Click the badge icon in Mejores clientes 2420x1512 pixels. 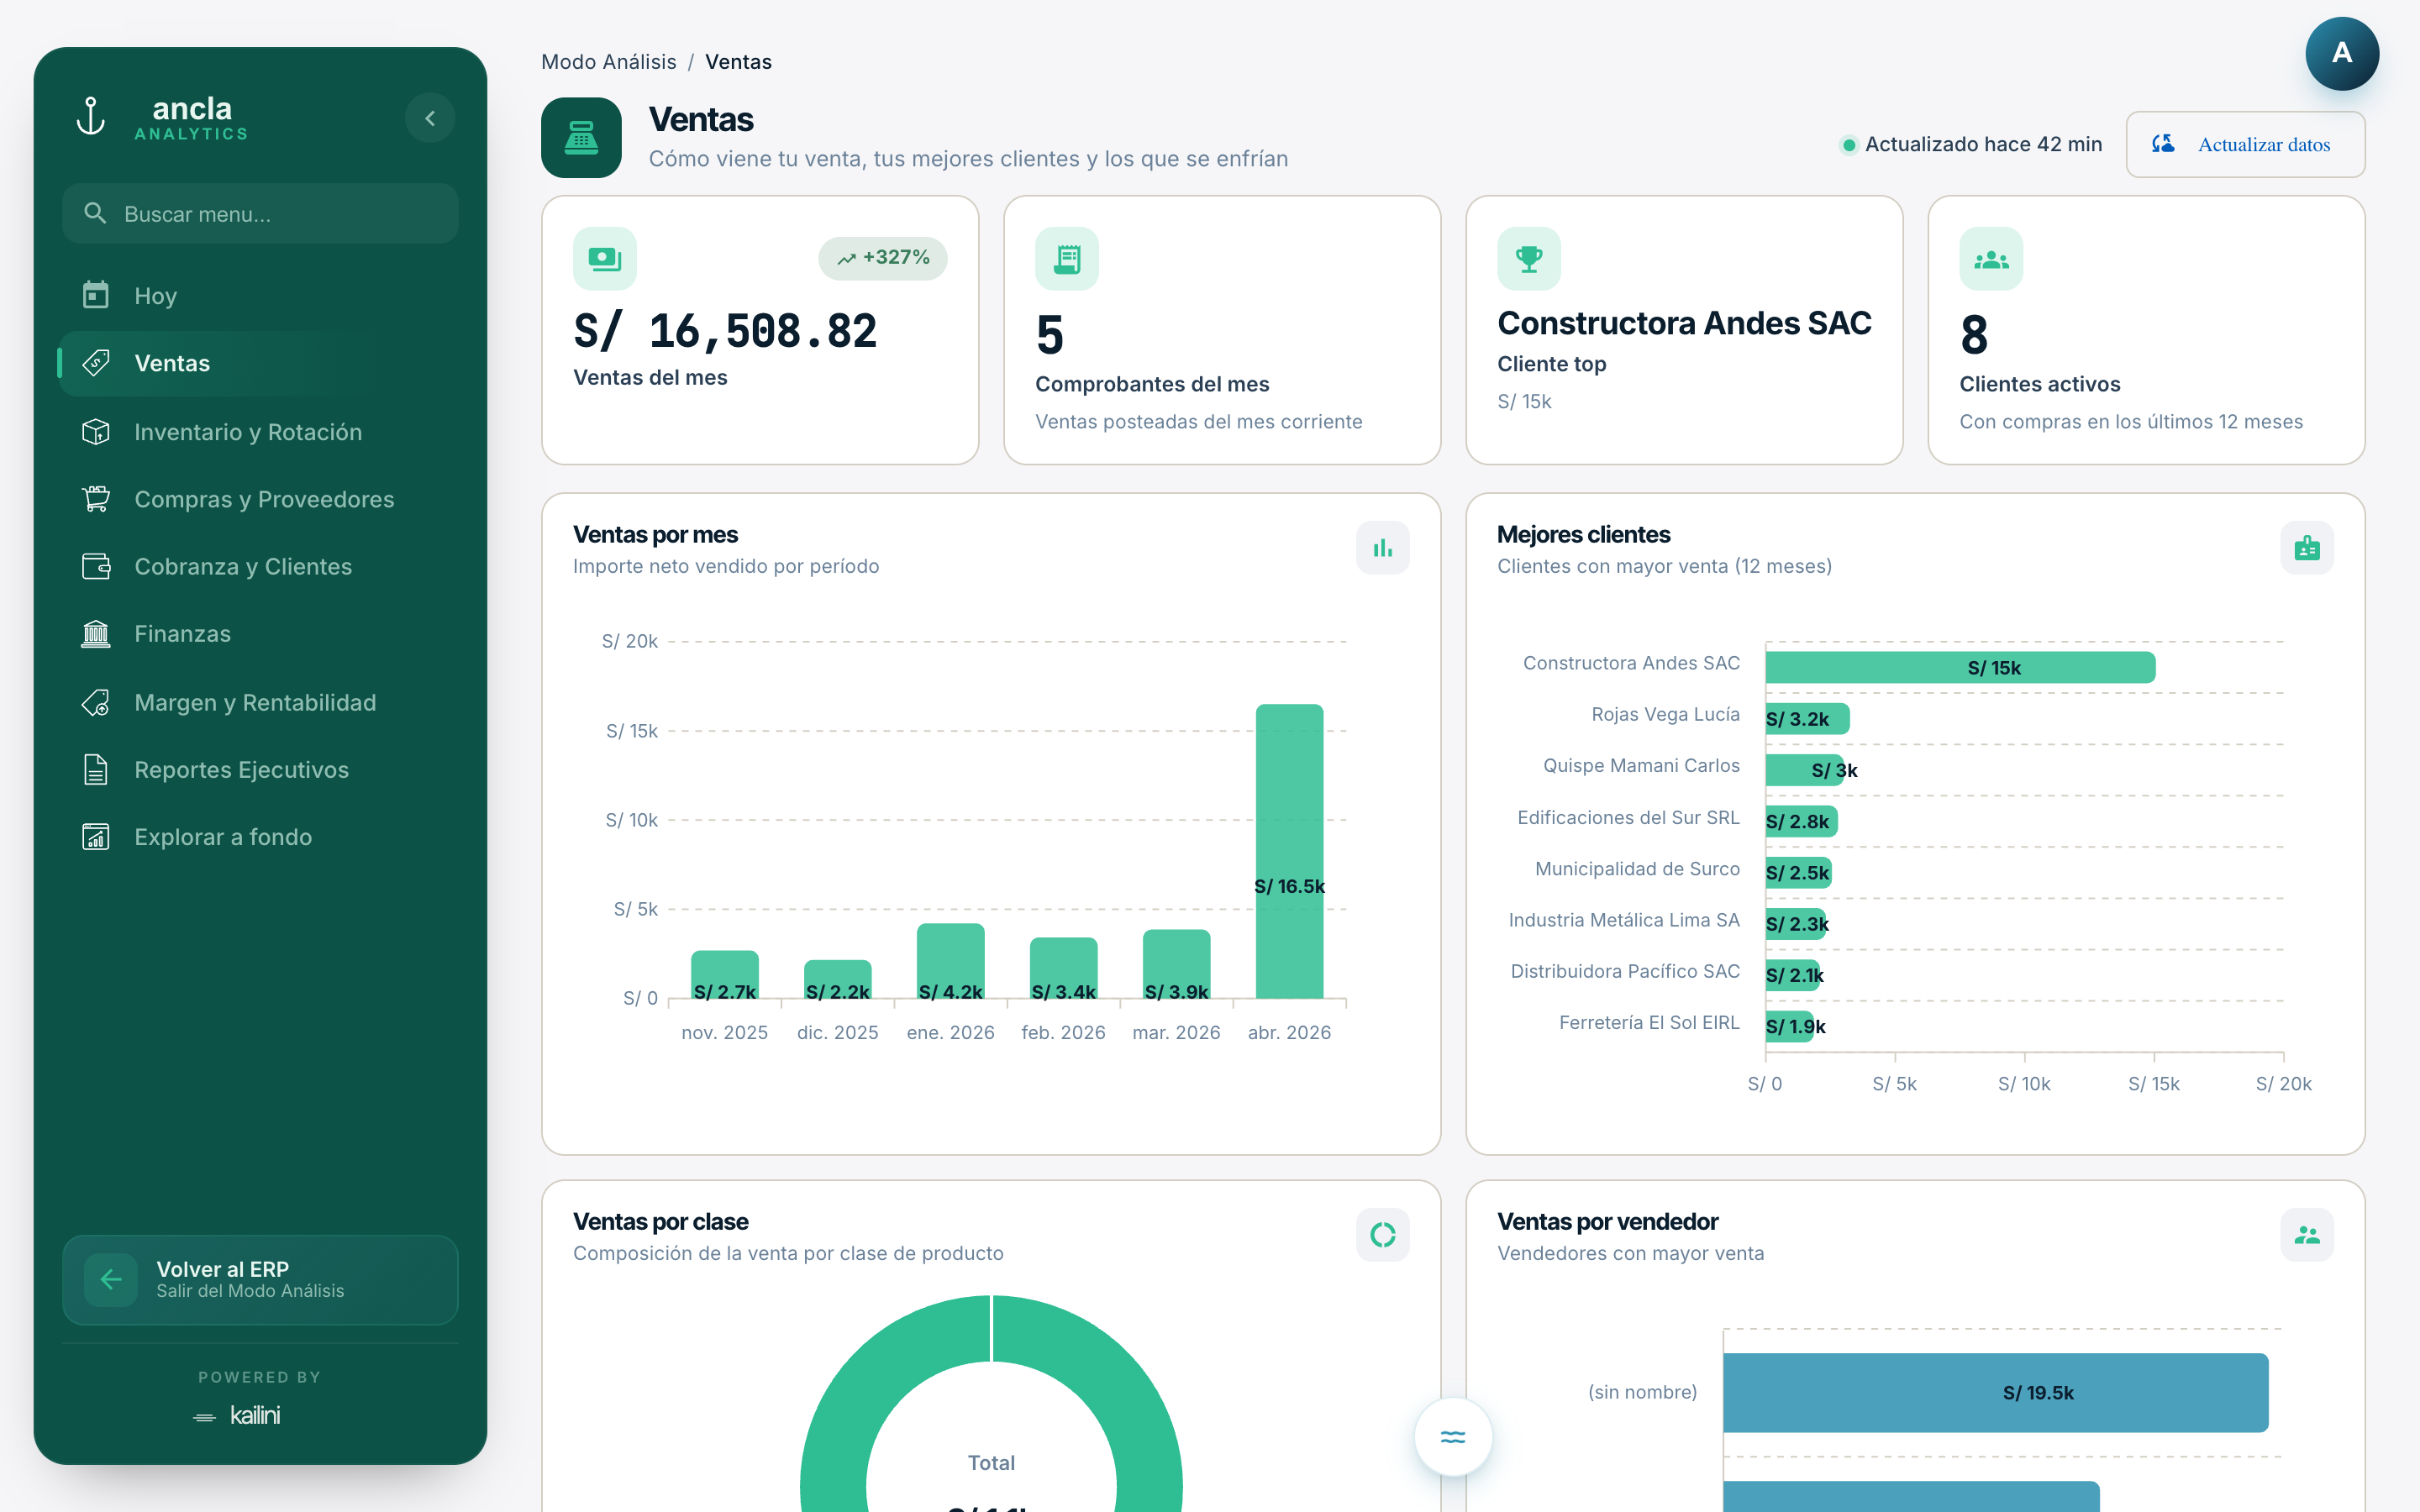2306,548
